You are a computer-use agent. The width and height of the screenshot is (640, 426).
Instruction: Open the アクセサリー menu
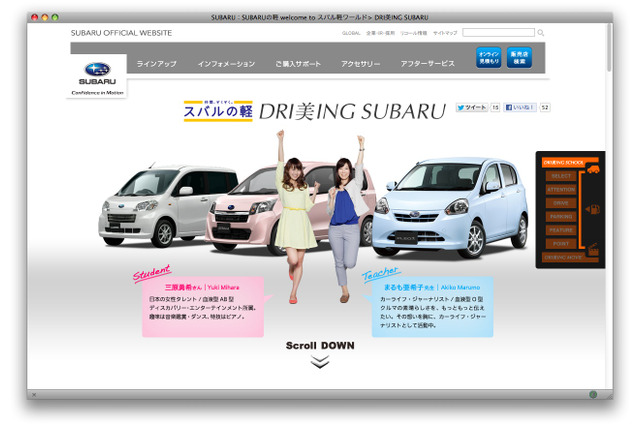coord(360,64)
